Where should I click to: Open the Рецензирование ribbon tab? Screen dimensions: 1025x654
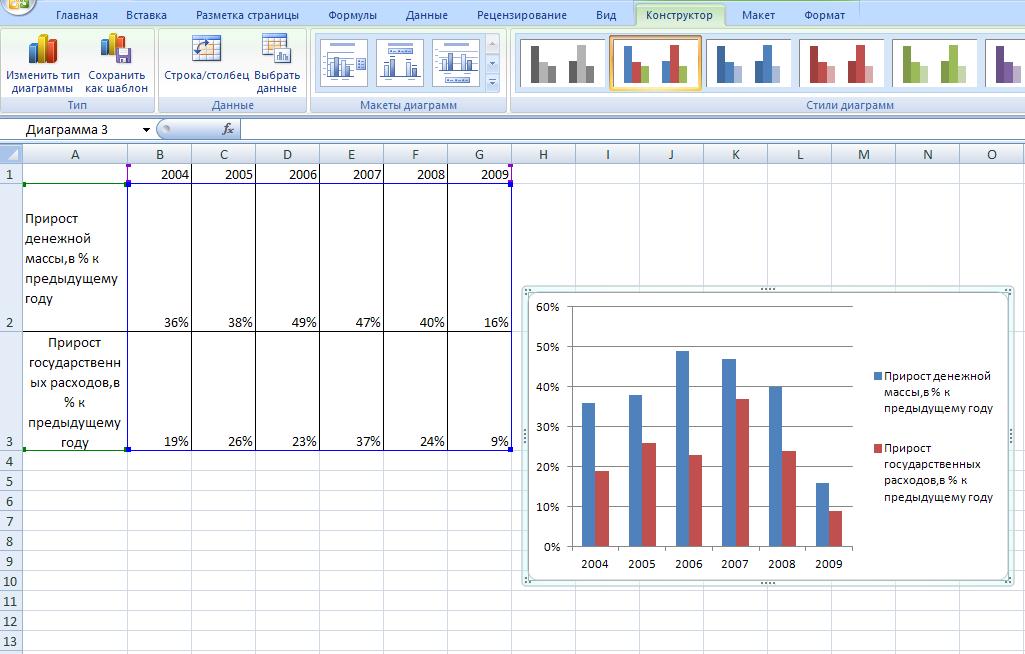click(x=522, y=15)
